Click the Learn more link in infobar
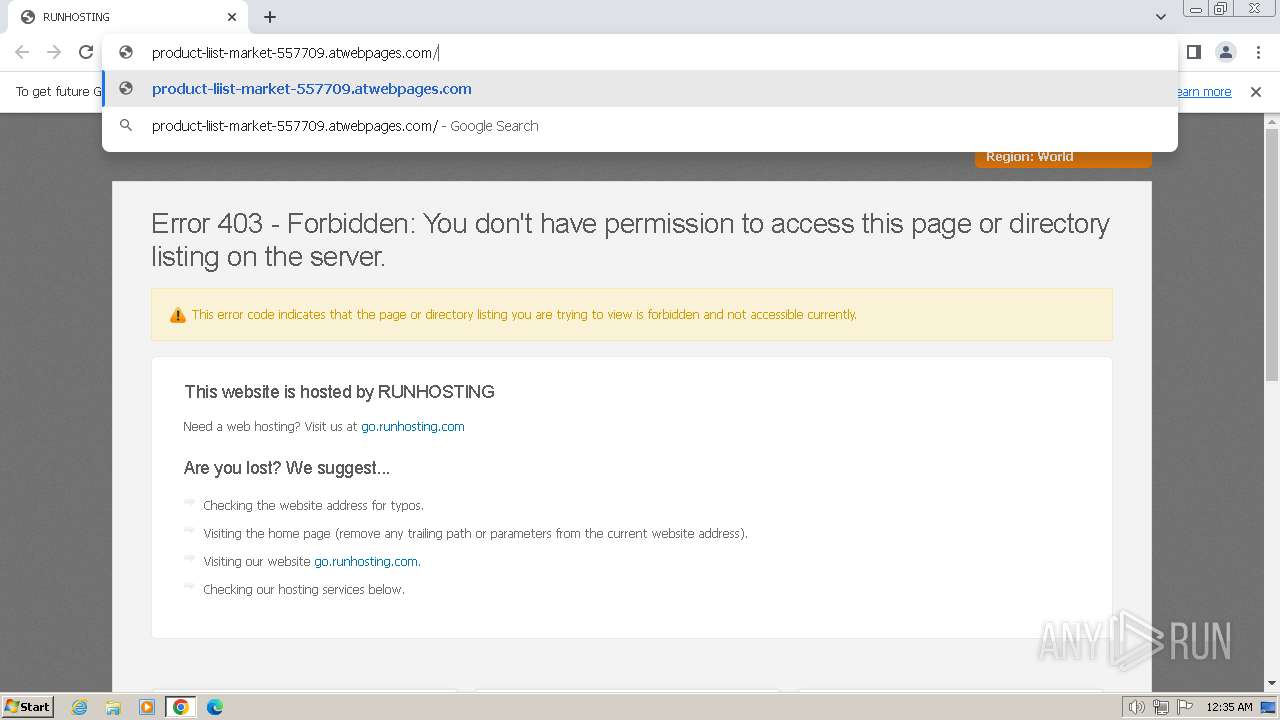This screenshot has width=1280, height=720. coord(1204,92)
